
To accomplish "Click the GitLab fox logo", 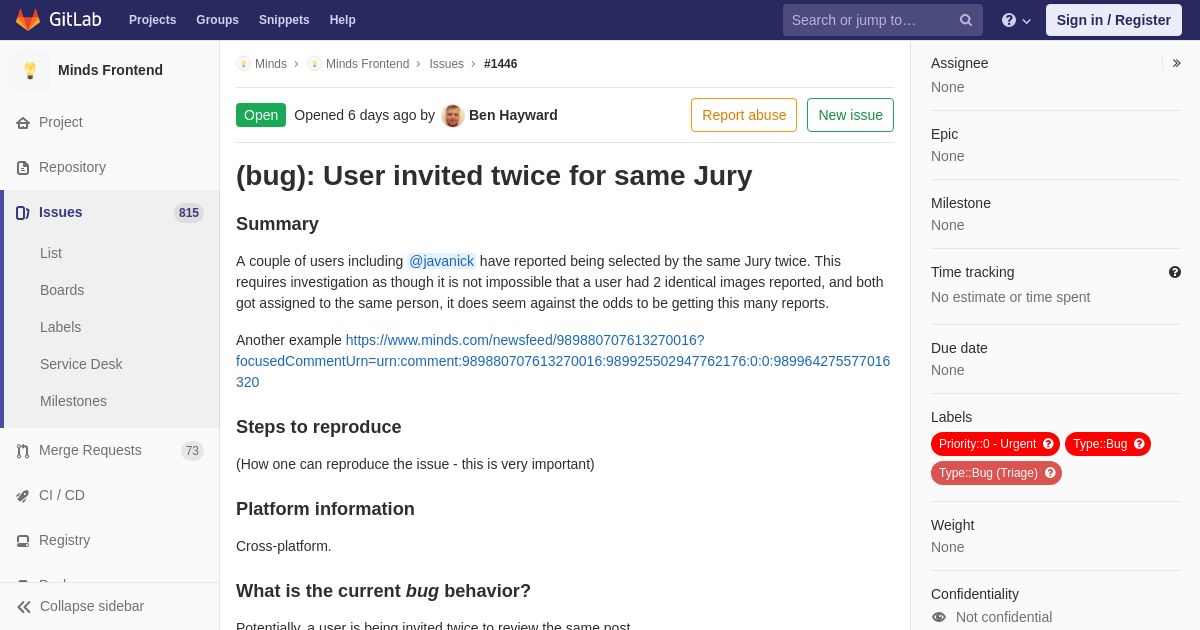I will click(28, 20).
